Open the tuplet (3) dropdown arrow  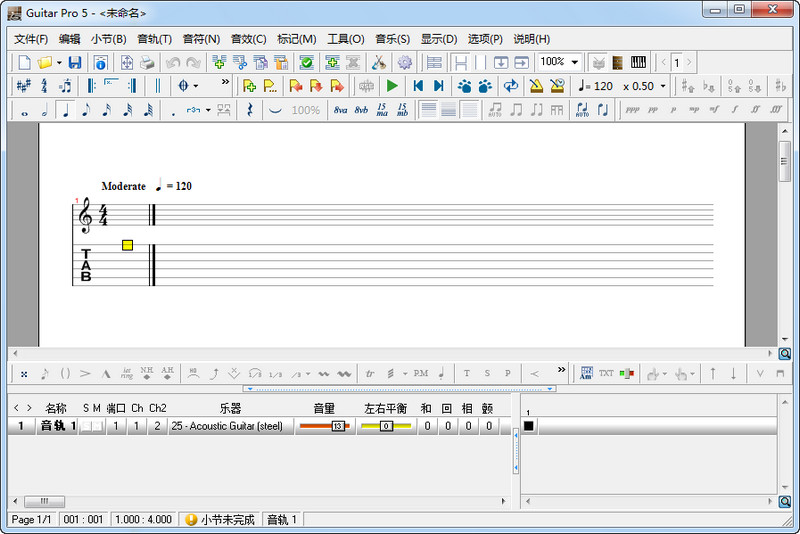(x=208, y=110)
